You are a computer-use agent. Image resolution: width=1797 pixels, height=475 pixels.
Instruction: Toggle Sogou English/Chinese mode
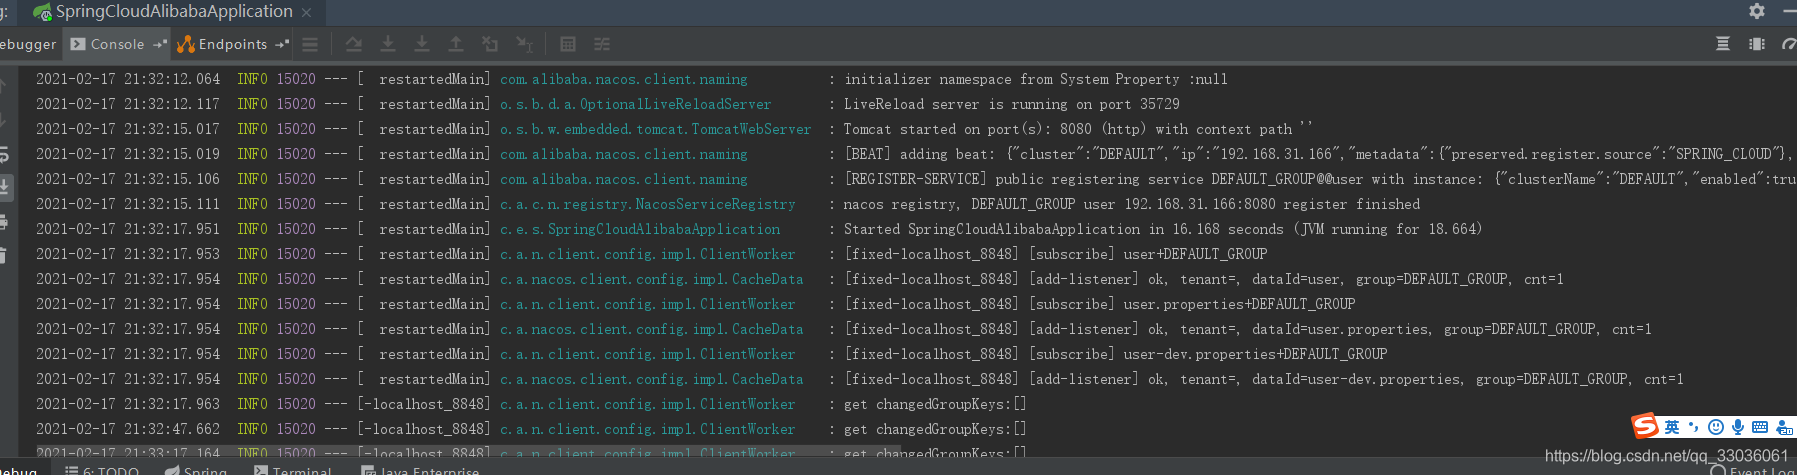1672,427
